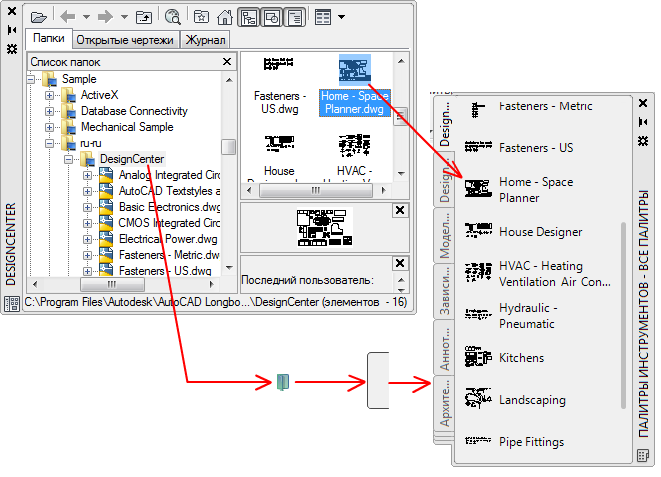Switch to the Зависи... palette tab

tap(444, 292)
